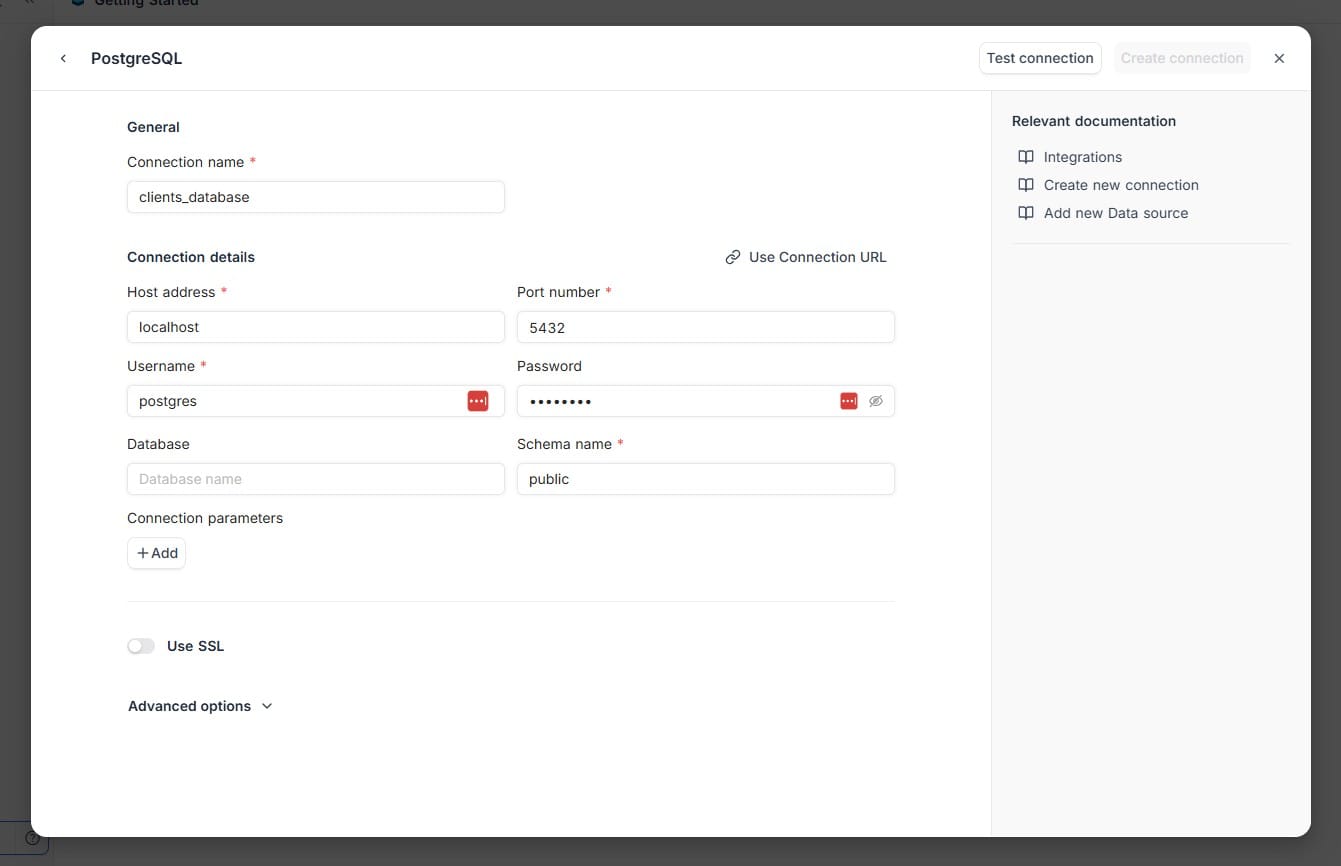Click the Schema name label
The width and height of the screenshot is (1341, 866).
(x=564, y=444)
